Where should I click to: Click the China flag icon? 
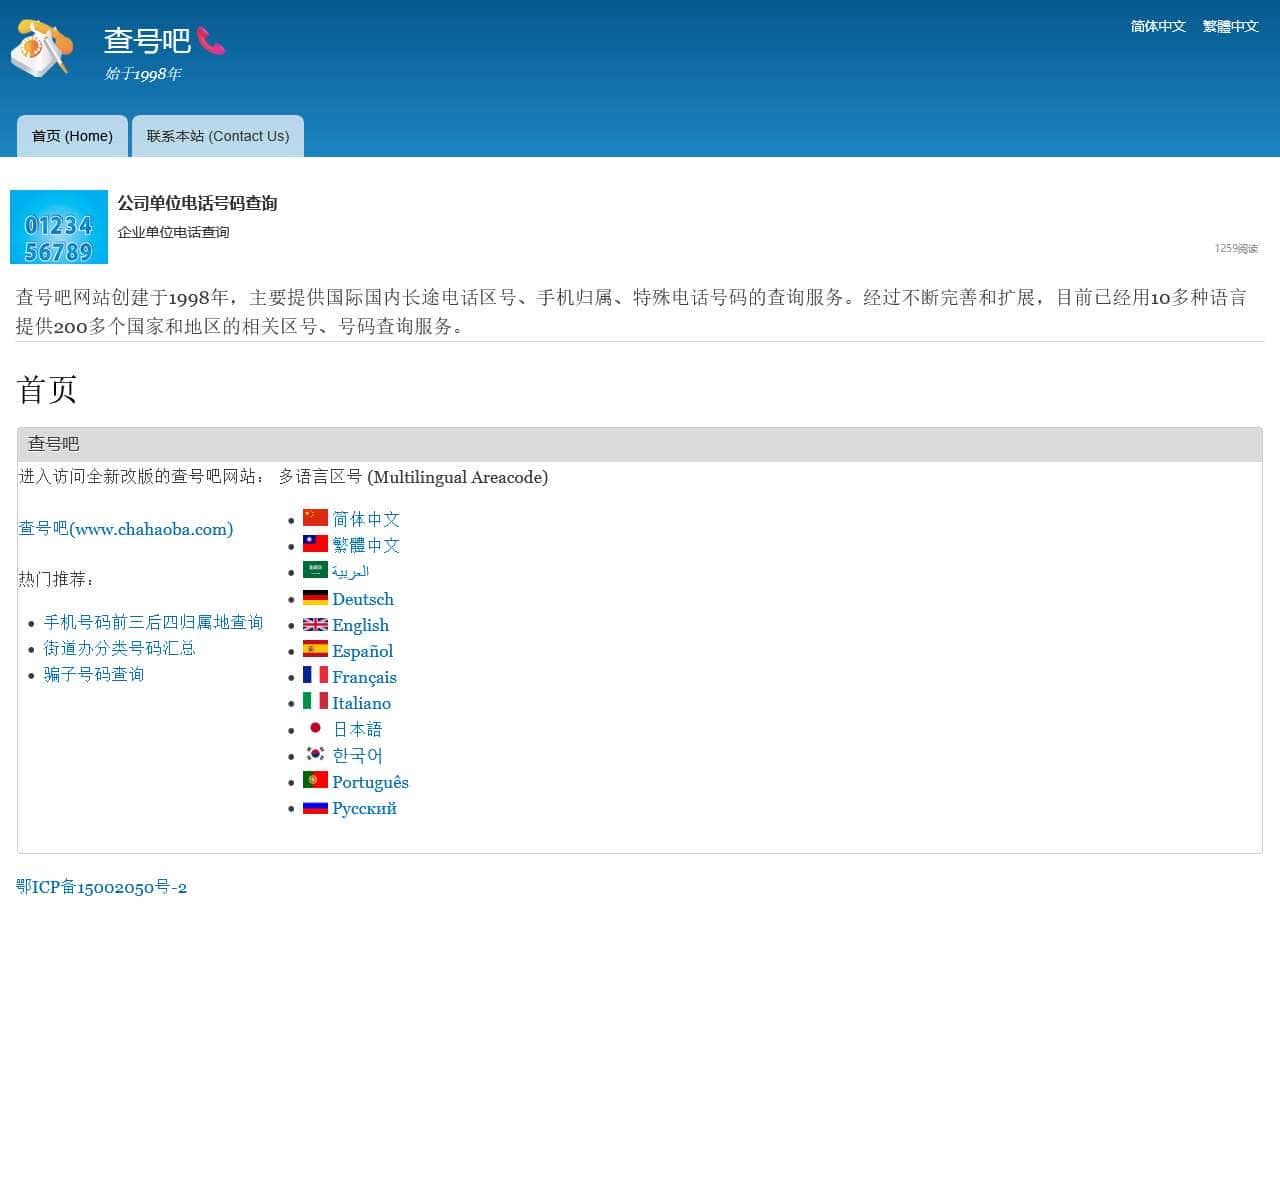tap(315, 518)
